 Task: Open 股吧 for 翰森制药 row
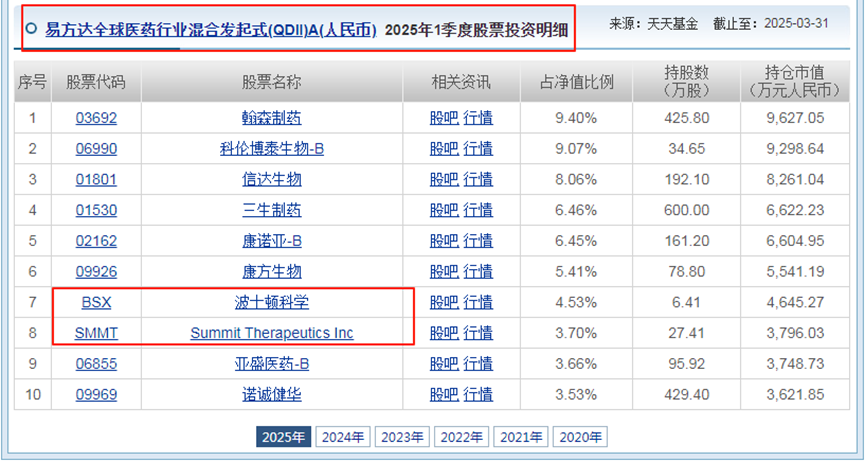coord(444,118)
